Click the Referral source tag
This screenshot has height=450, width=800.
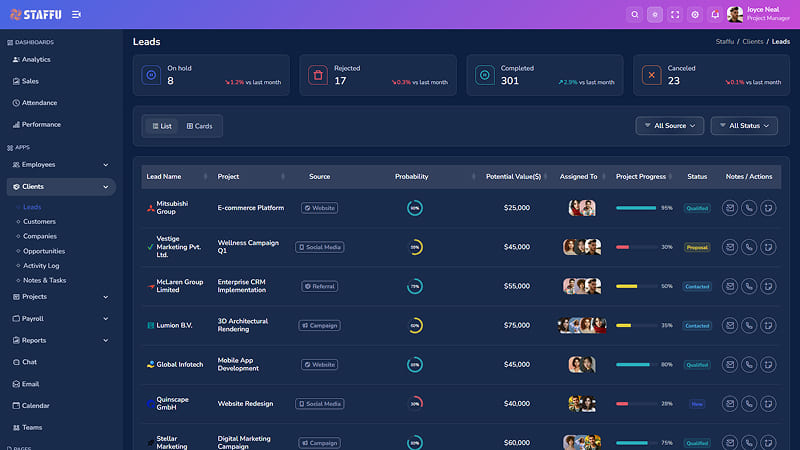319,286
